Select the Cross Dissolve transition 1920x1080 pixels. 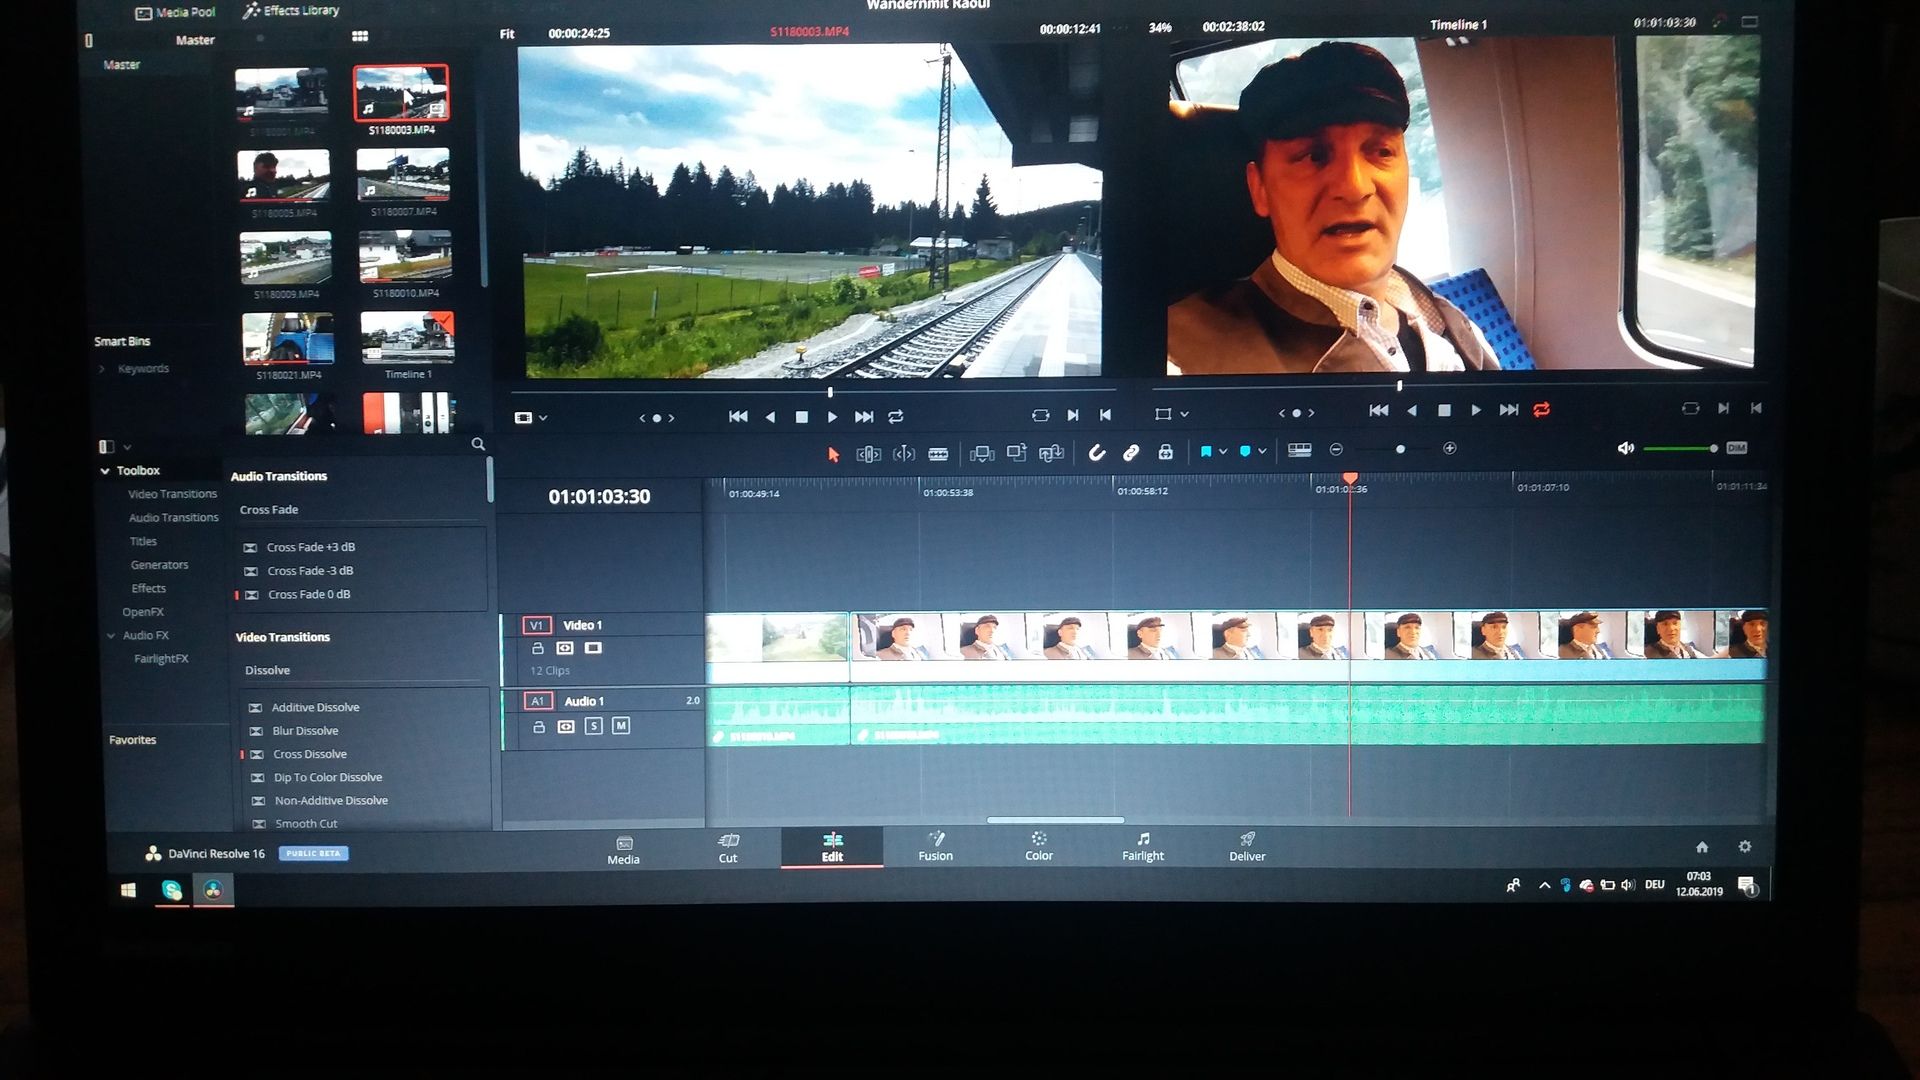[x=309, y=755]
